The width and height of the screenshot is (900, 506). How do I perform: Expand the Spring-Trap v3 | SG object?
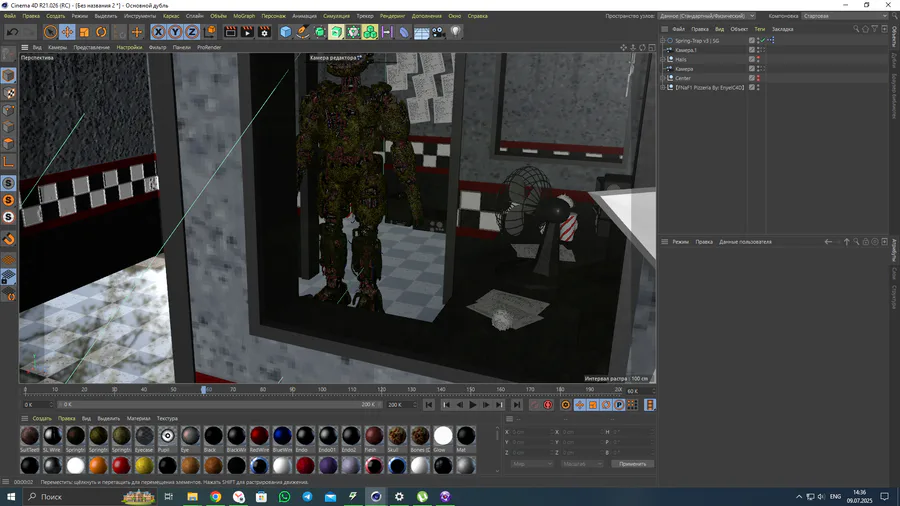(x=663, y=41)
